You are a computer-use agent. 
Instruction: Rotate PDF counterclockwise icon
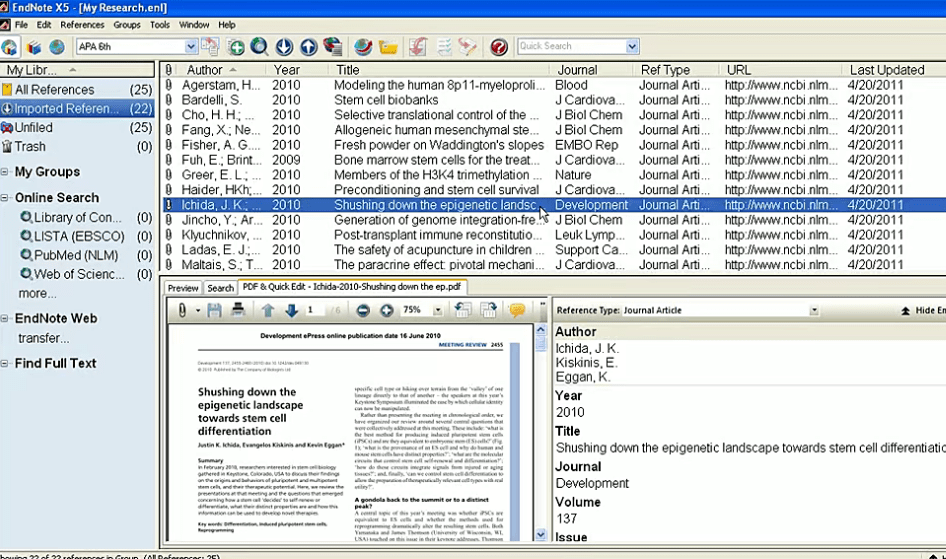coord(463,310)
